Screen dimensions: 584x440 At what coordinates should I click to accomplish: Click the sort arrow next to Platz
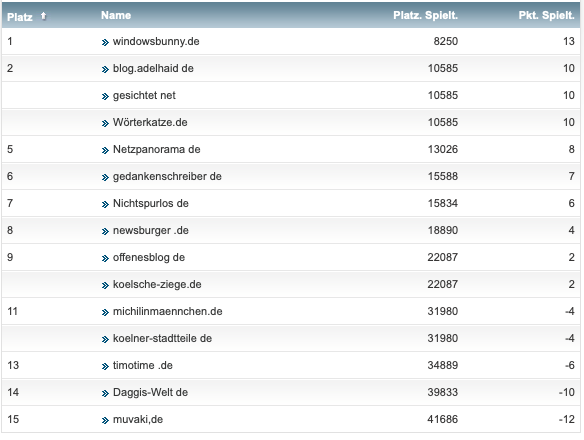(44, 16)
